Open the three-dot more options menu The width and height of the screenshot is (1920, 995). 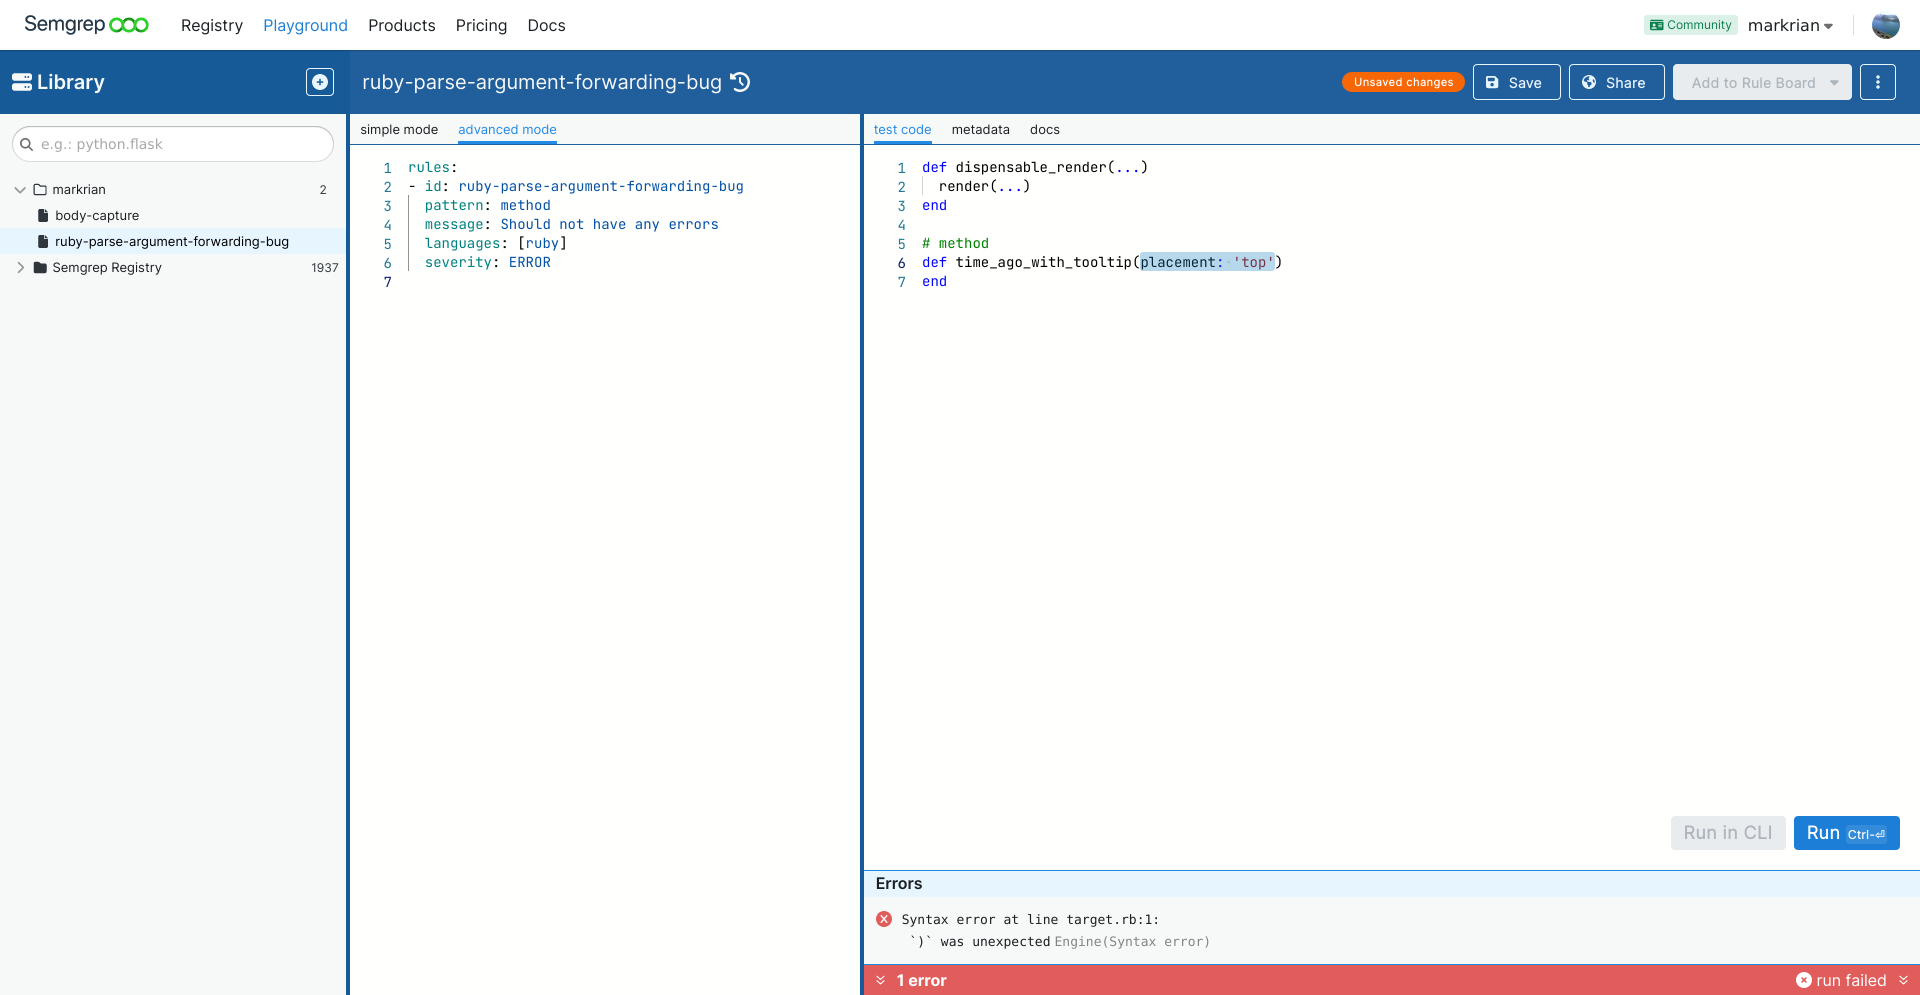[1878, 82]
